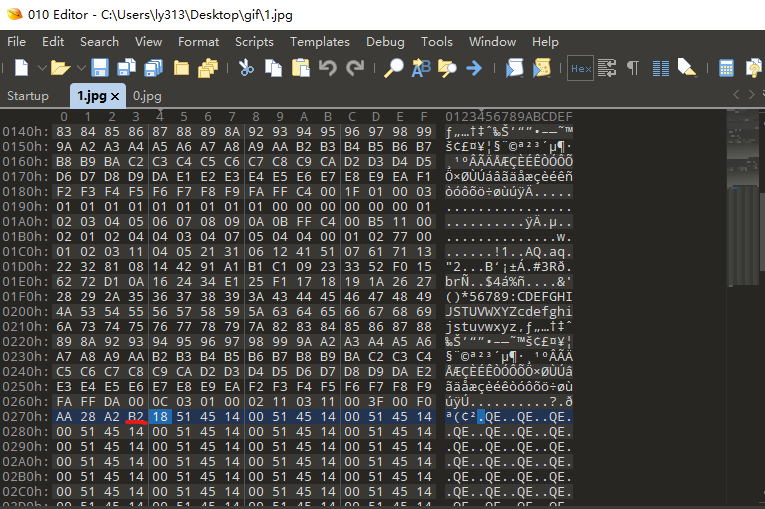Redo the last edit

point(355,67)
